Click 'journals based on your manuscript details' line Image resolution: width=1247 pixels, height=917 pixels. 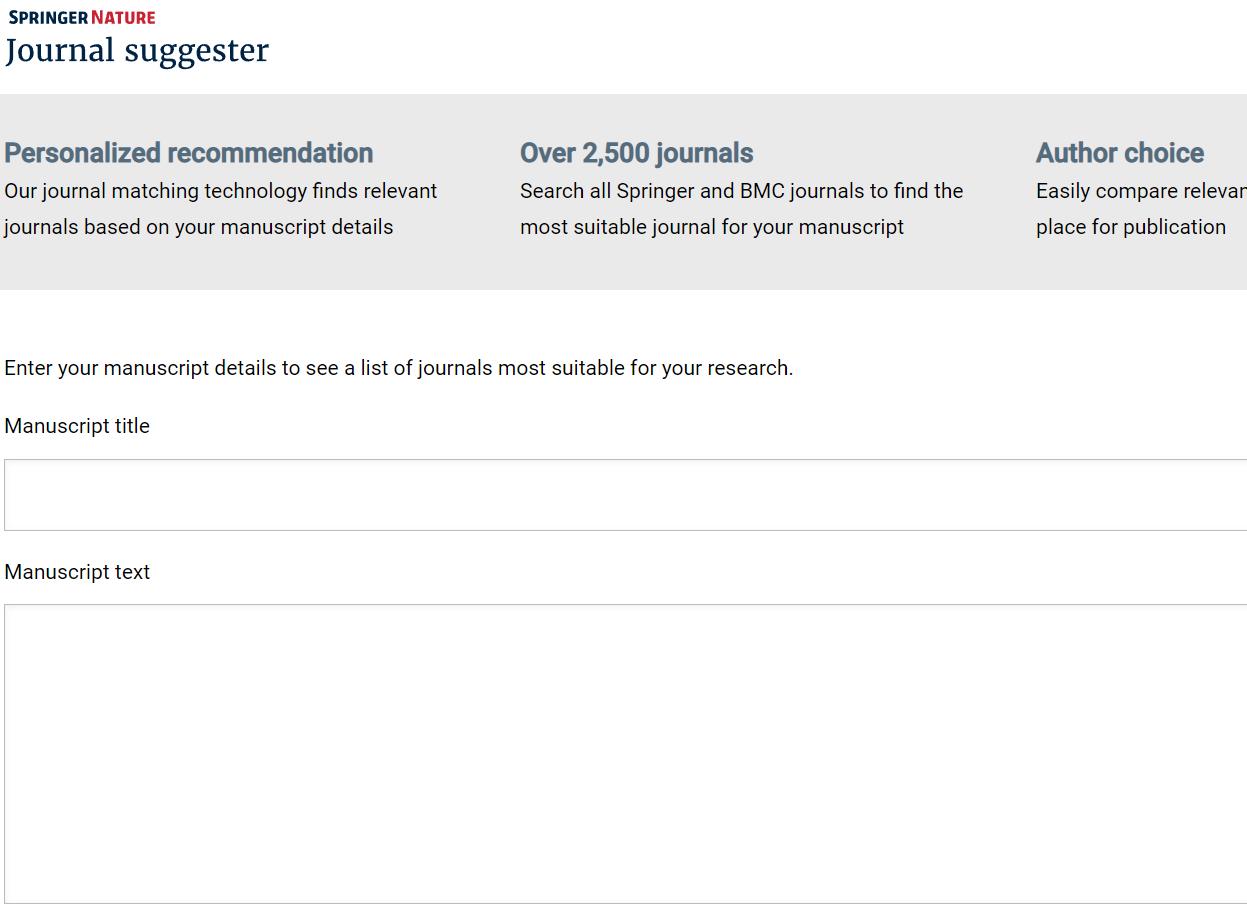(198, 227)
